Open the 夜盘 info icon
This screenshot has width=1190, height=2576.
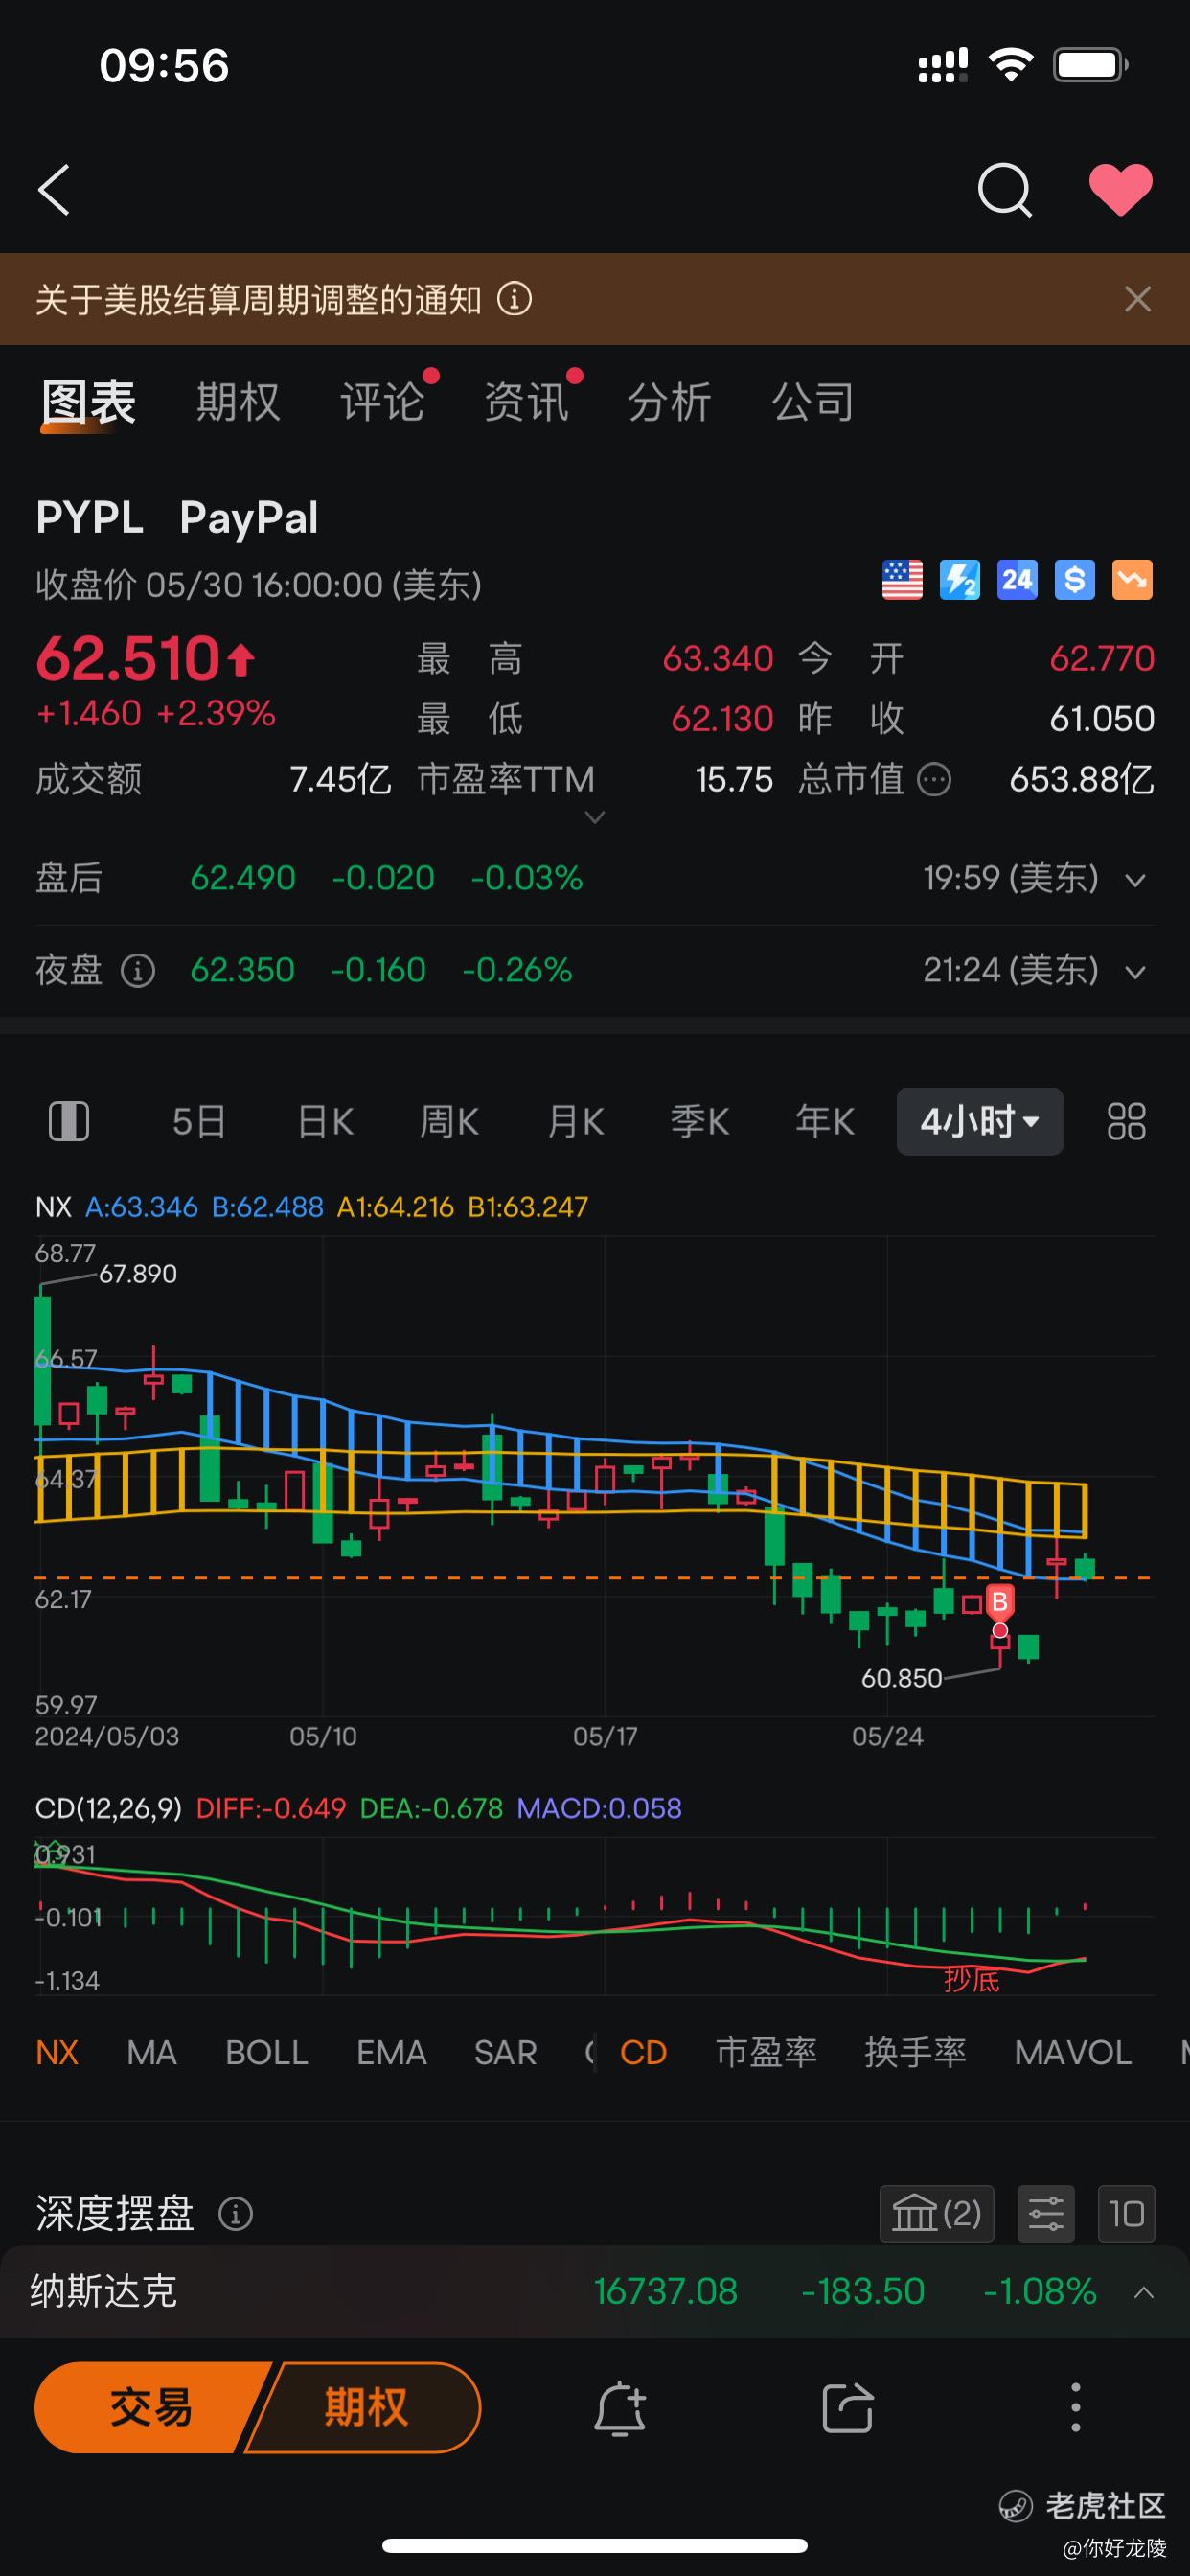[138, 971]
